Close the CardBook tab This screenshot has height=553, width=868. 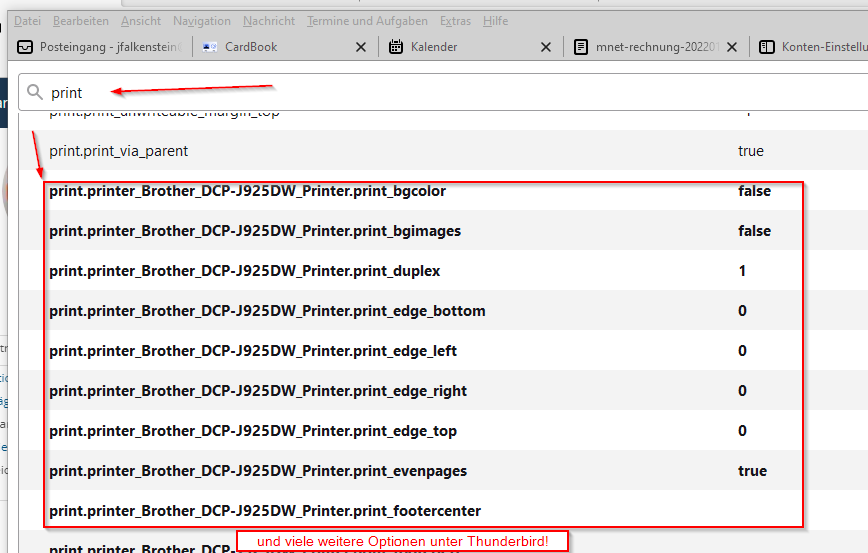(x=360, y=47)
